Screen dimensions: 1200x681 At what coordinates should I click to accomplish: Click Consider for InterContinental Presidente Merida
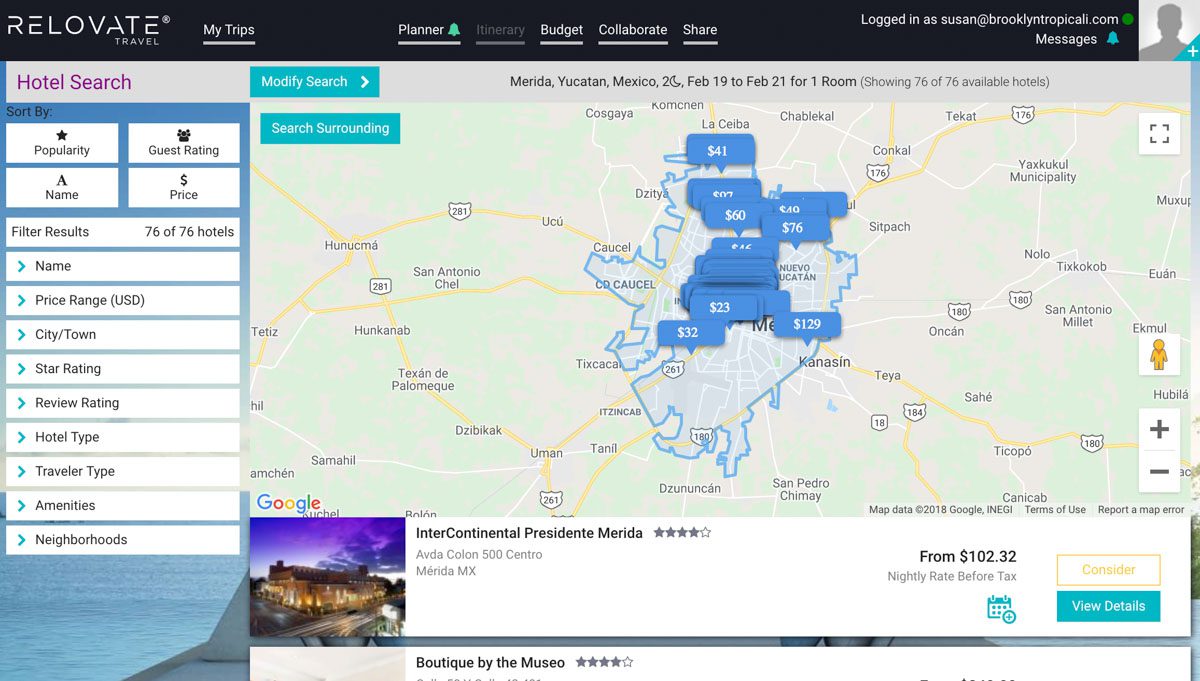(x=1108, y=570)
